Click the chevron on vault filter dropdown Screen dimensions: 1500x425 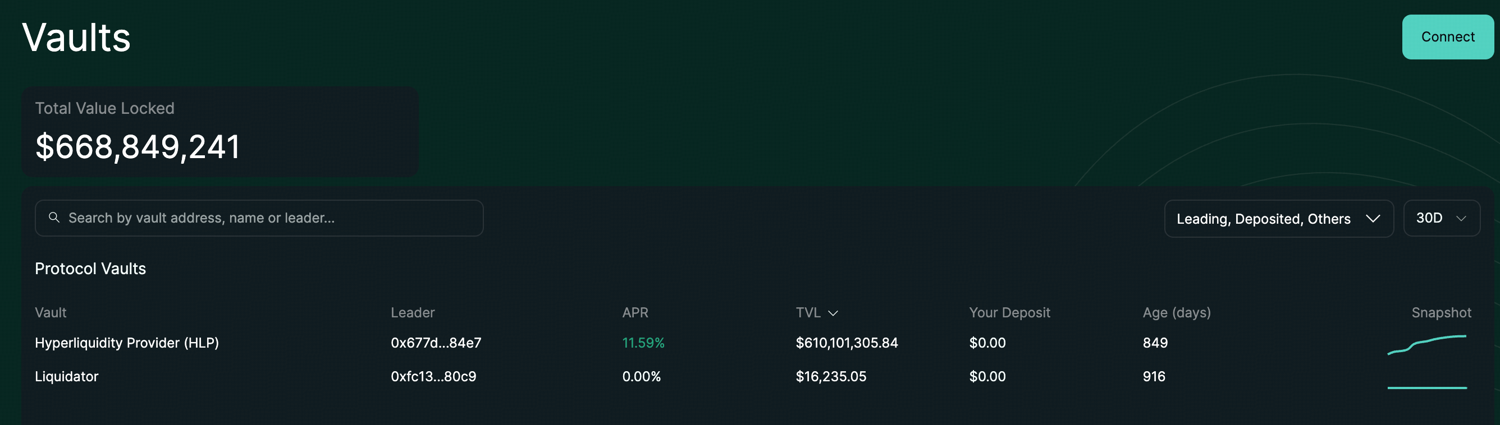(1373, 219)
